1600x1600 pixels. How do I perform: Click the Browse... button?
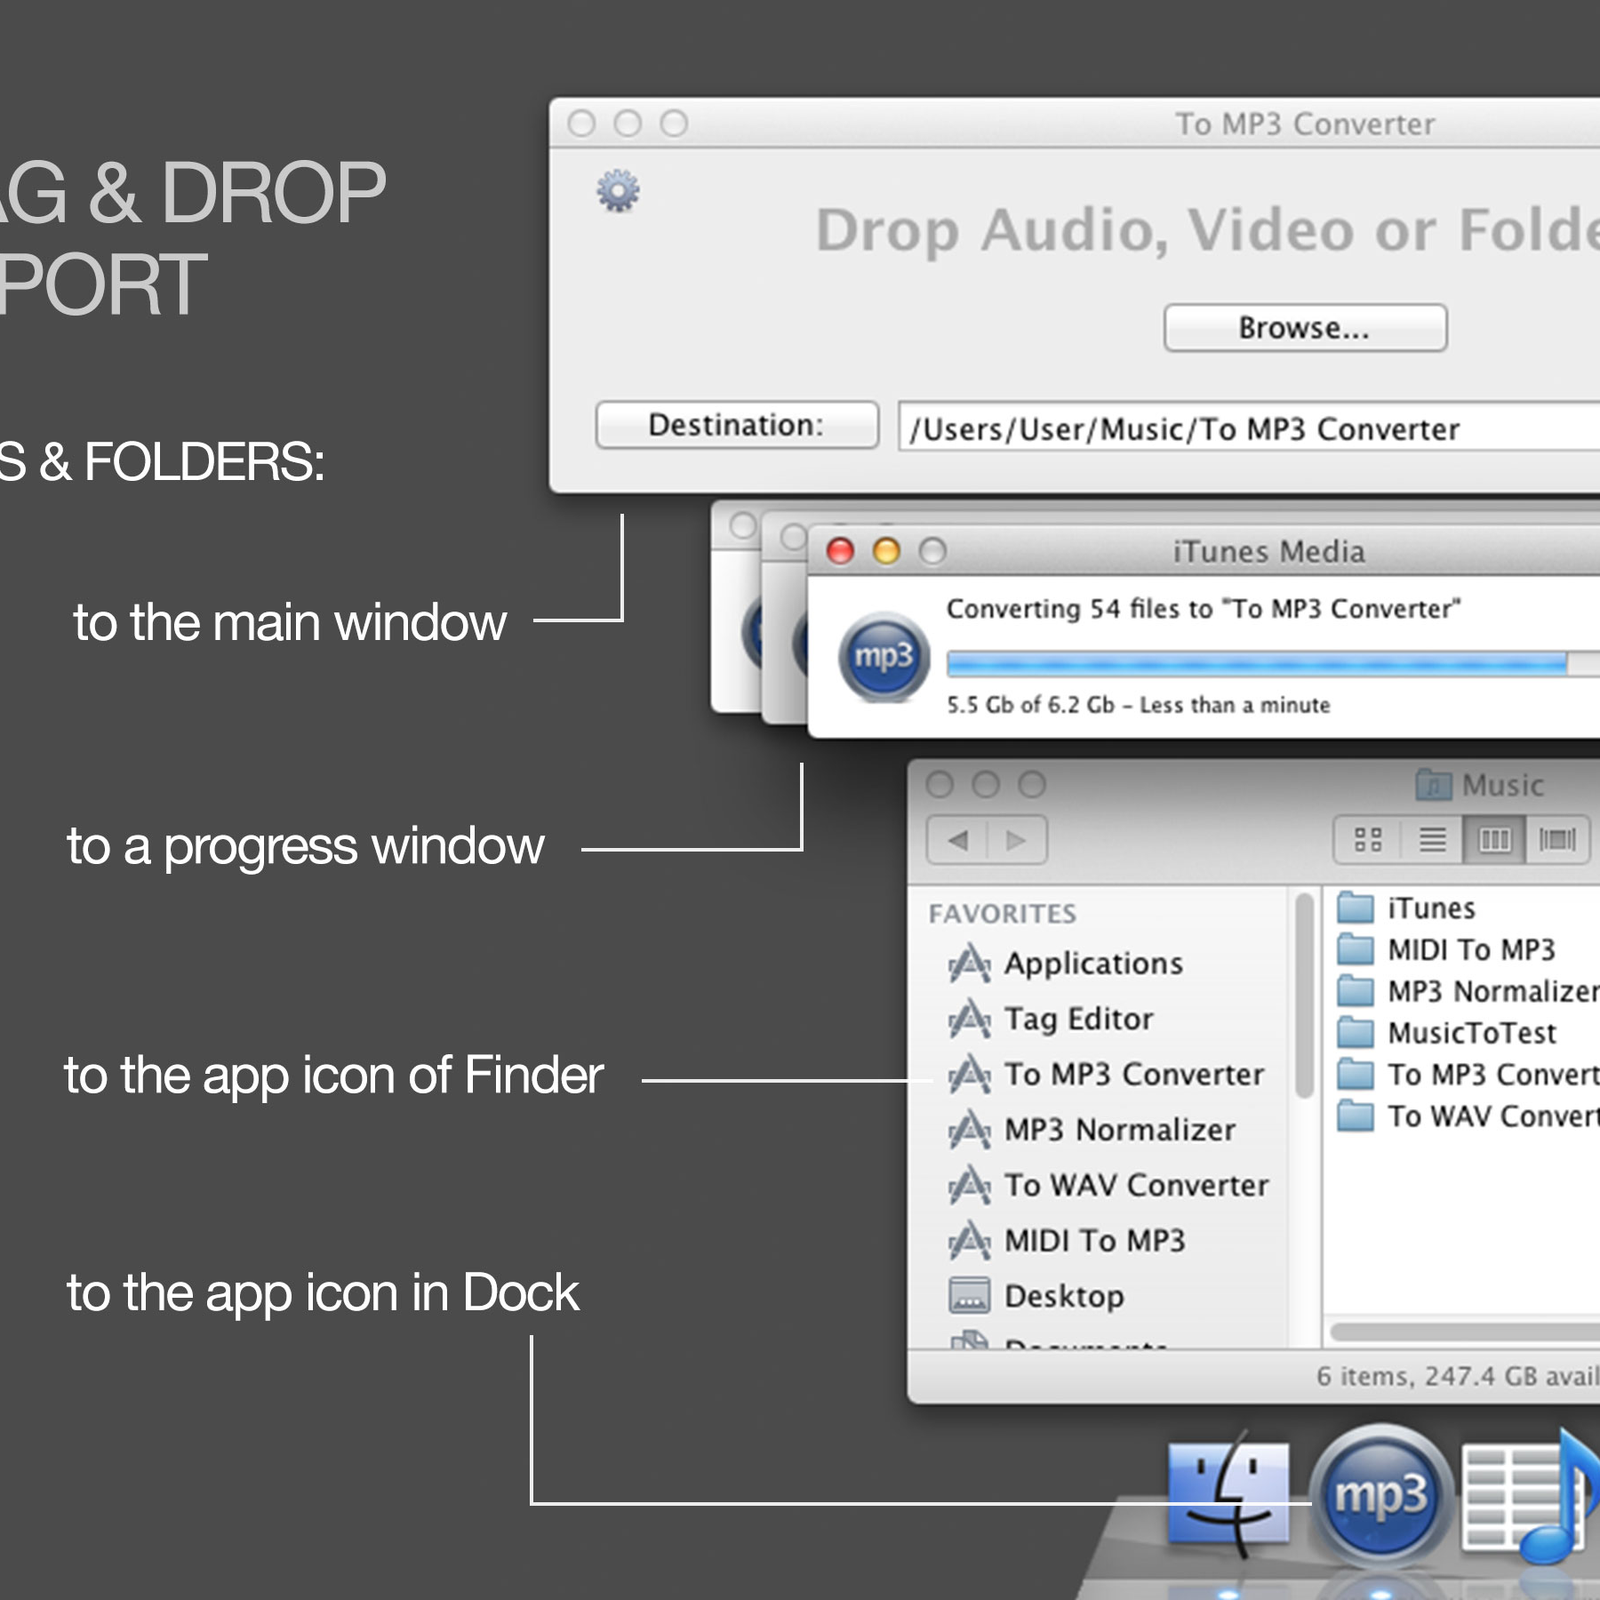pyautogui.click(x=1305, y=328)
